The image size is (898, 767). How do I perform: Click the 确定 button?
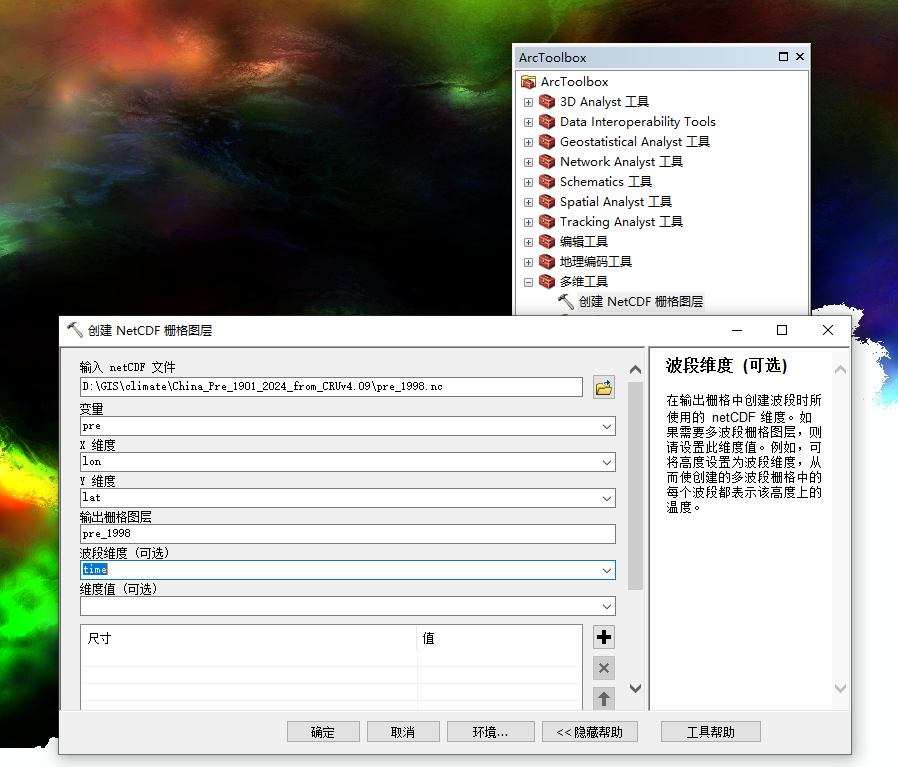(x=323, y=732)
